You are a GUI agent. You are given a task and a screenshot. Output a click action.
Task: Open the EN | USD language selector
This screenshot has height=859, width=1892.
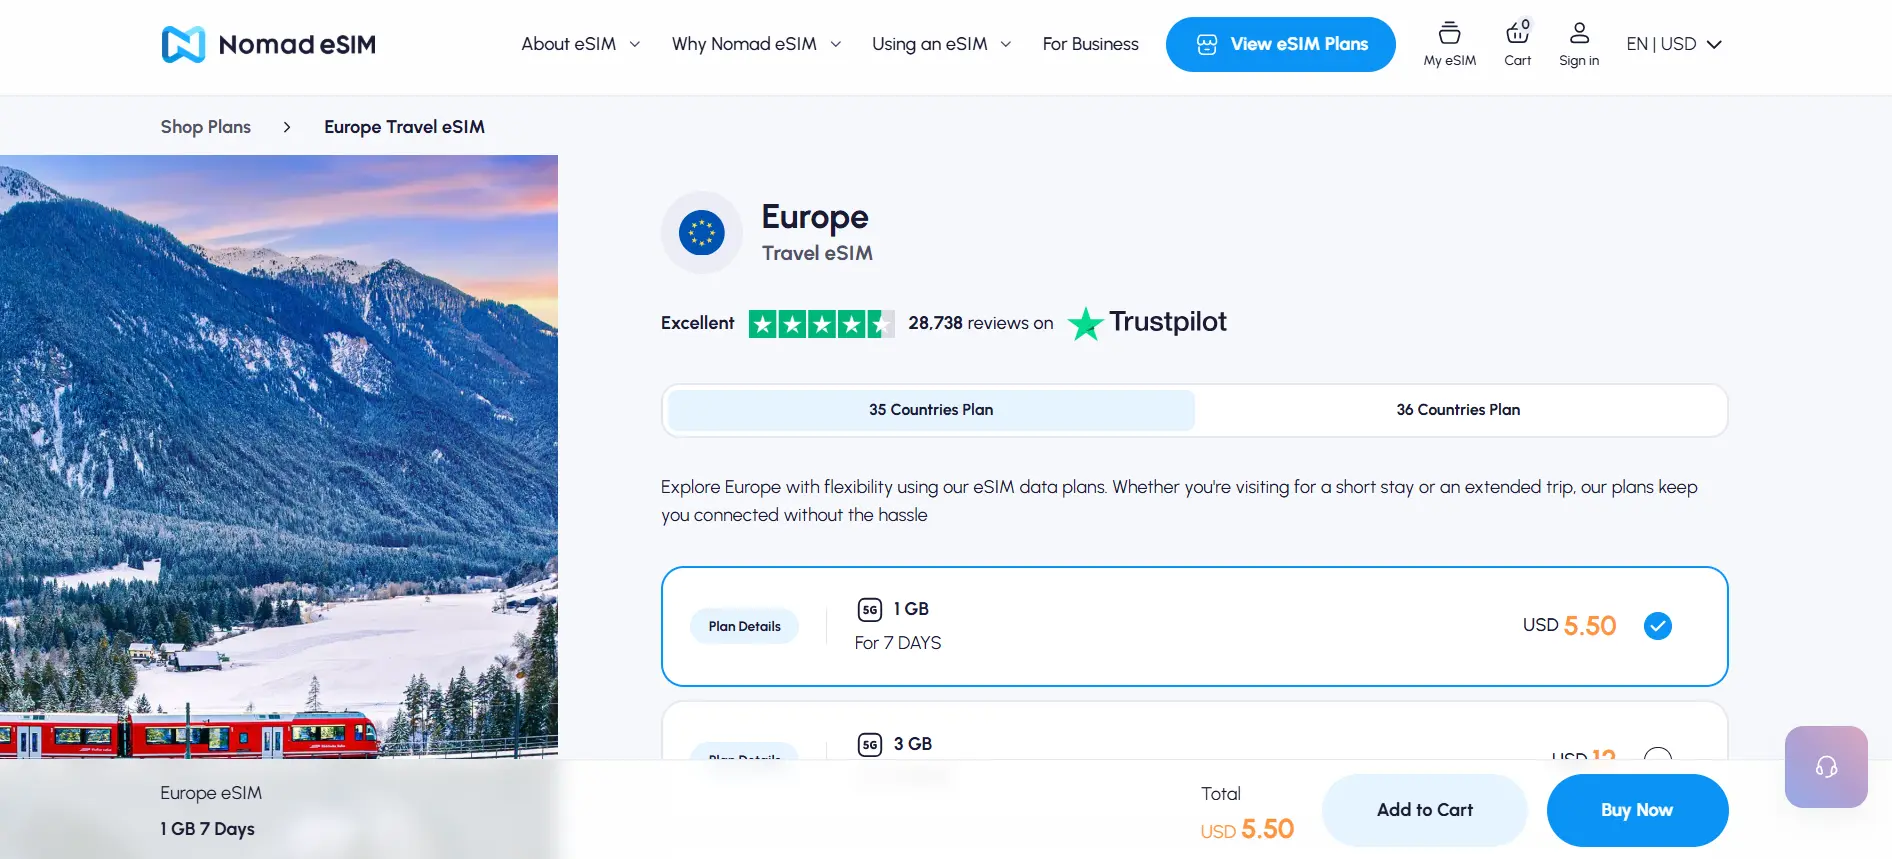click(x=1674, y=44)
